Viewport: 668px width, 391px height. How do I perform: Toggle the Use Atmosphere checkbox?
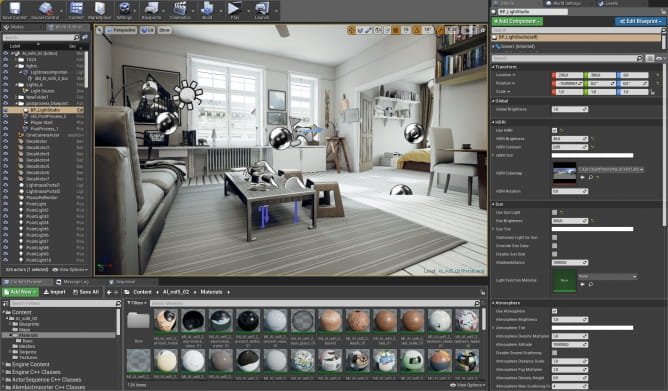(554, 311)
